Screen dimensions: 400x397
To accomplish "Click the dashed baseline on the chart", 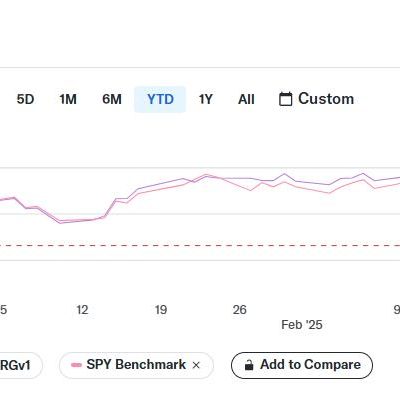I will pos(200,246).
